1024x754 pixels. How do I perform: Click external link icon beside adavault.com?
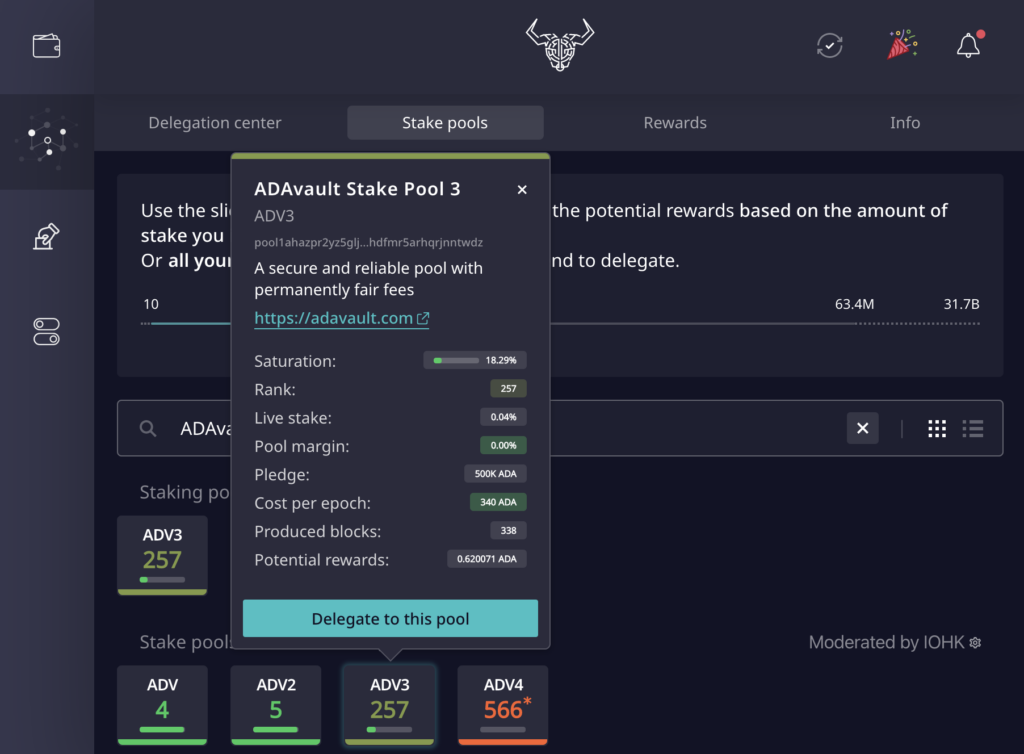[423, 318]
